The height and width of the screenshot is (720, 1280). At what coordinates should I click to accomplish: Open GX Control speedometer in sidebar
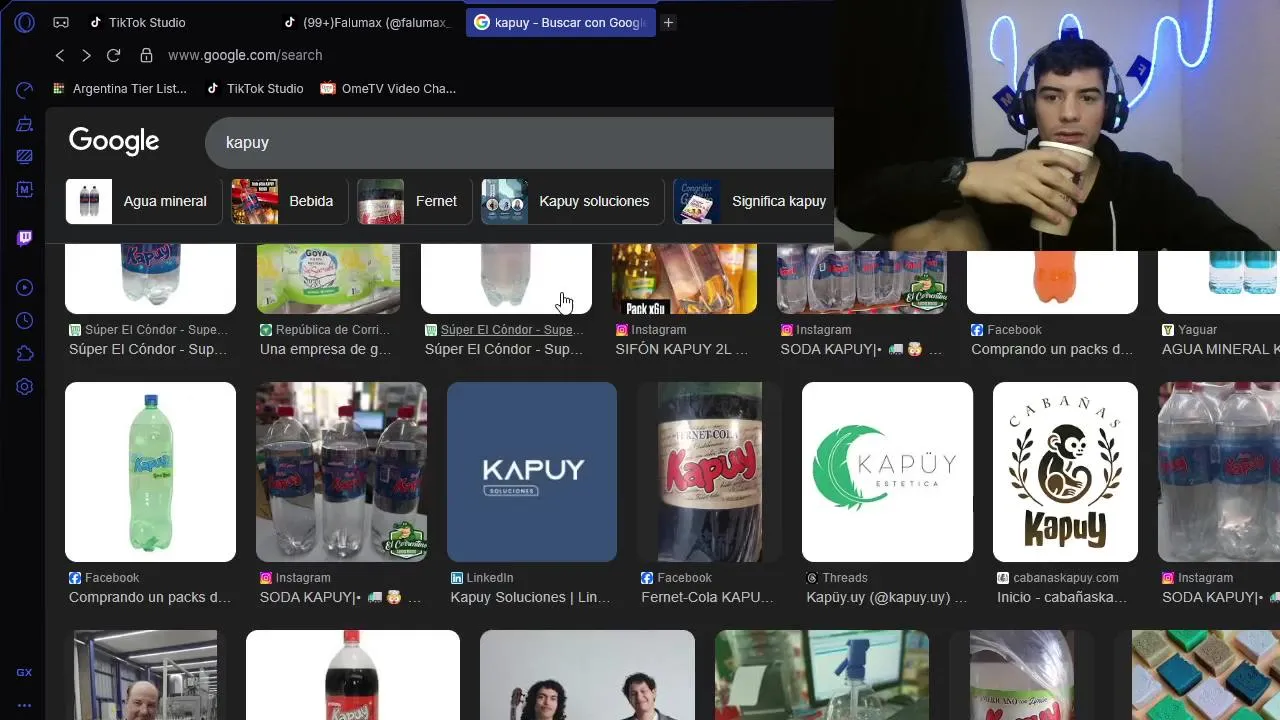24,91
